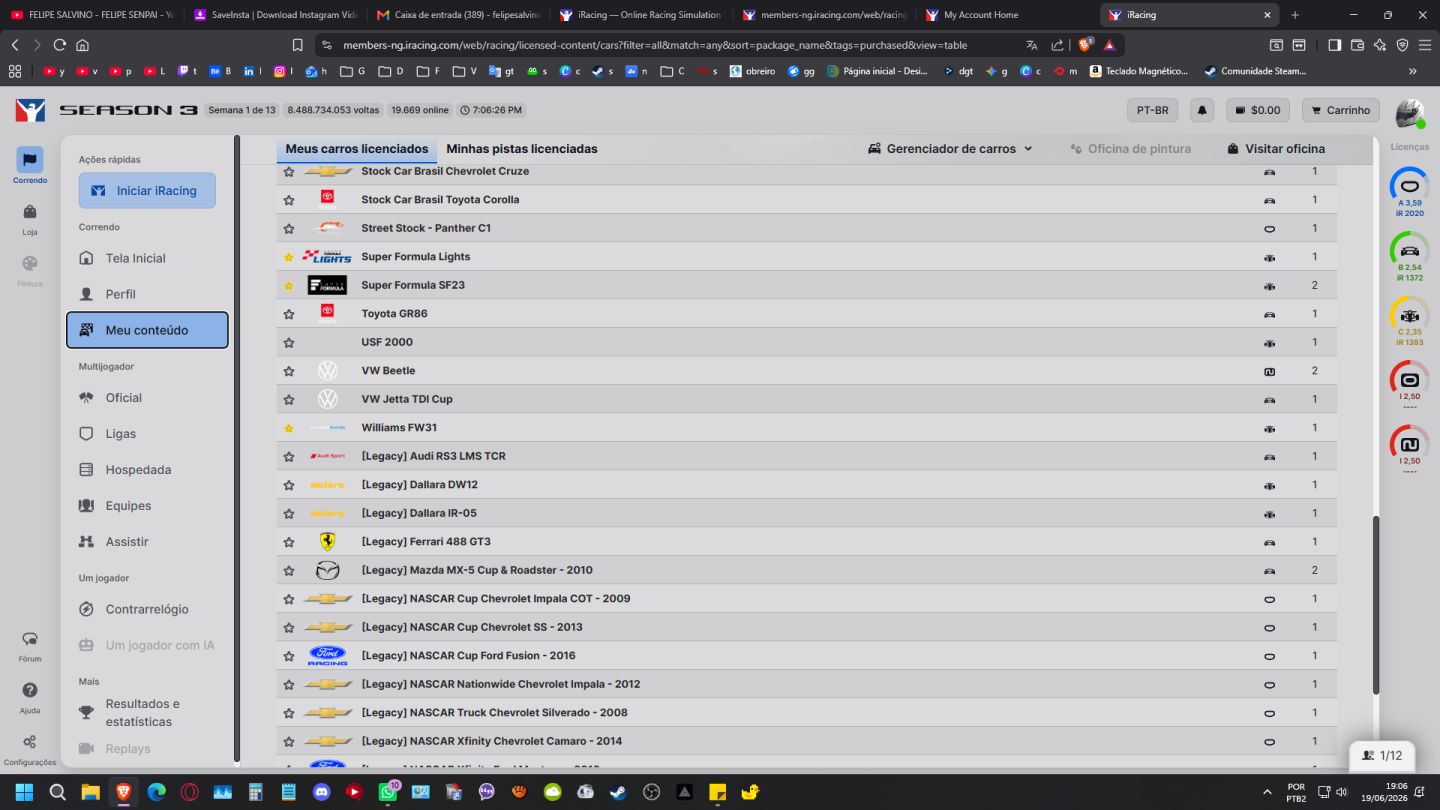This screenshot has width=1440, height=810.
Task: Open Configurações gear in the sidebar
Action: tap(30, 748)
